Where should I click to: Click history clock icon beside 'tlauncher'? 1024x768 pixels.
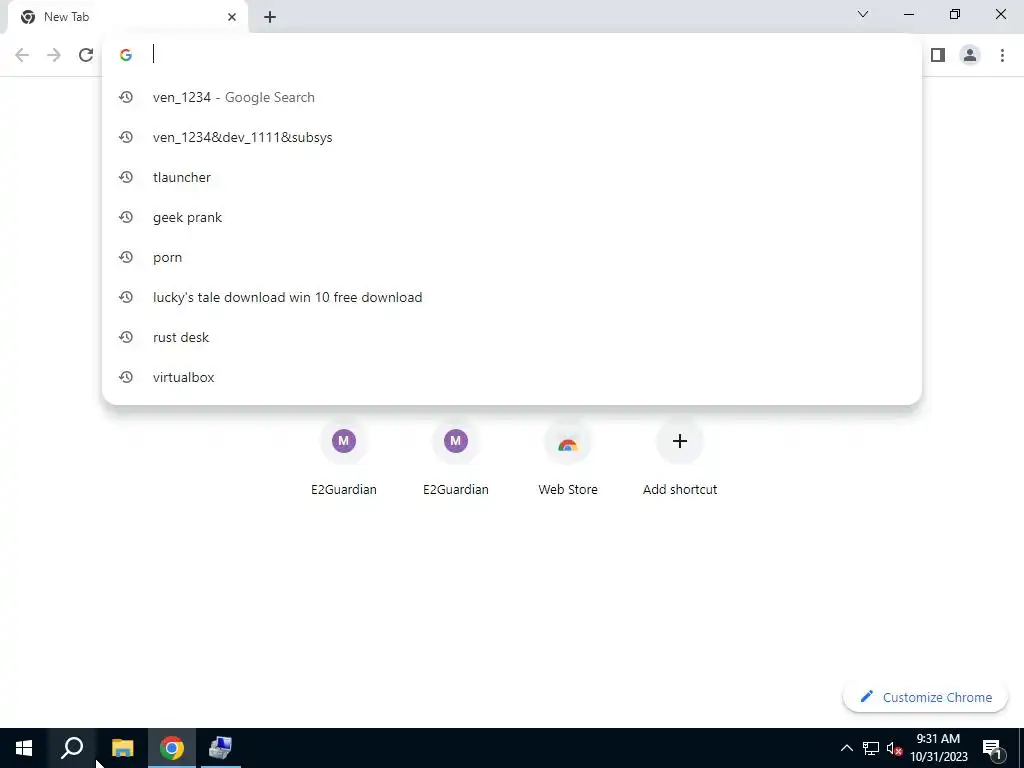tap(126, 177)
